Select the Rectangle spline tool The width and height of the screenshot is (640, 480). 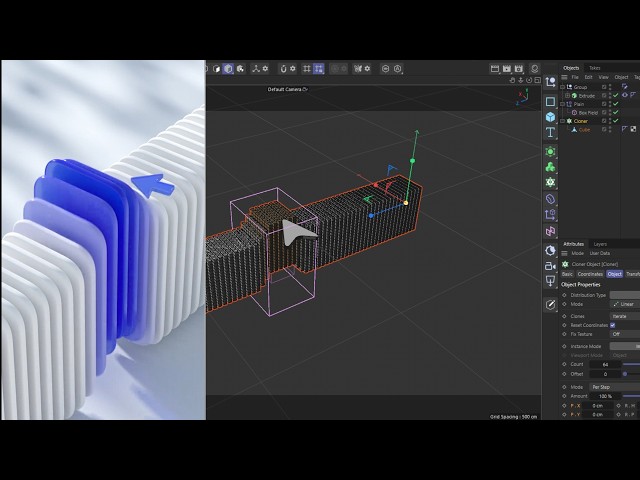pos(550,101)
